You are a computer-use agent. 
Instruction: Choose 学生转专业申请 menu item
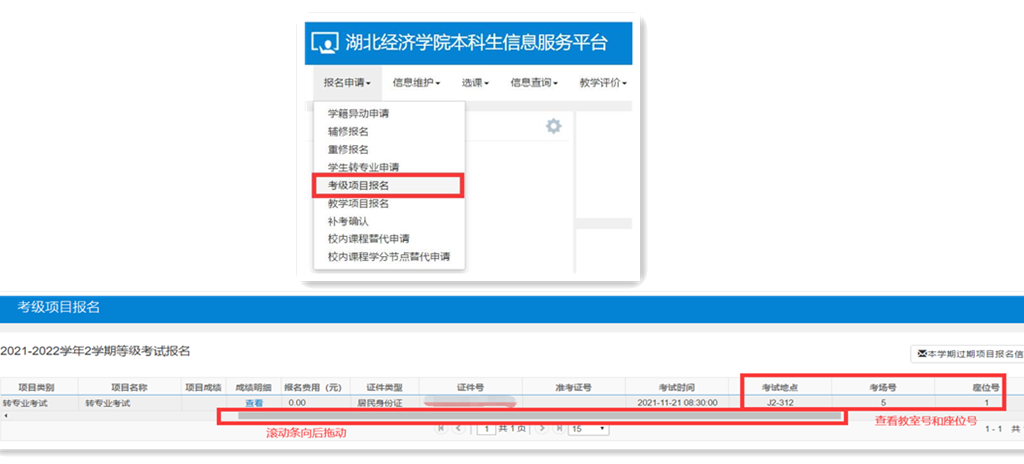click(363, 168)
